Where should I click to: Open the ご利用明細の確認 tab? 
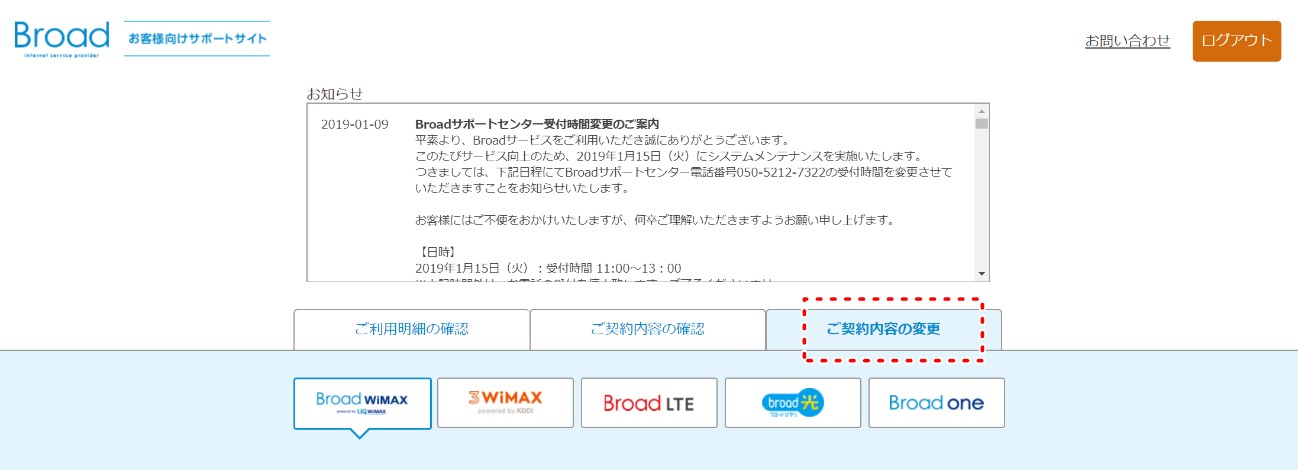tap(411, 329)
